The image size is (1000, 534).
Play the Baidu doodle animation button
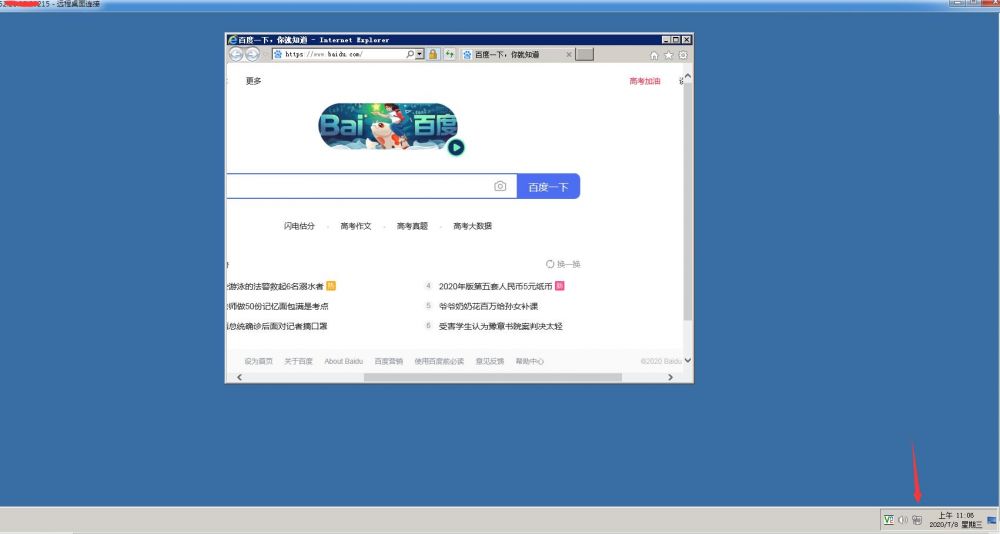pos(456,148)
